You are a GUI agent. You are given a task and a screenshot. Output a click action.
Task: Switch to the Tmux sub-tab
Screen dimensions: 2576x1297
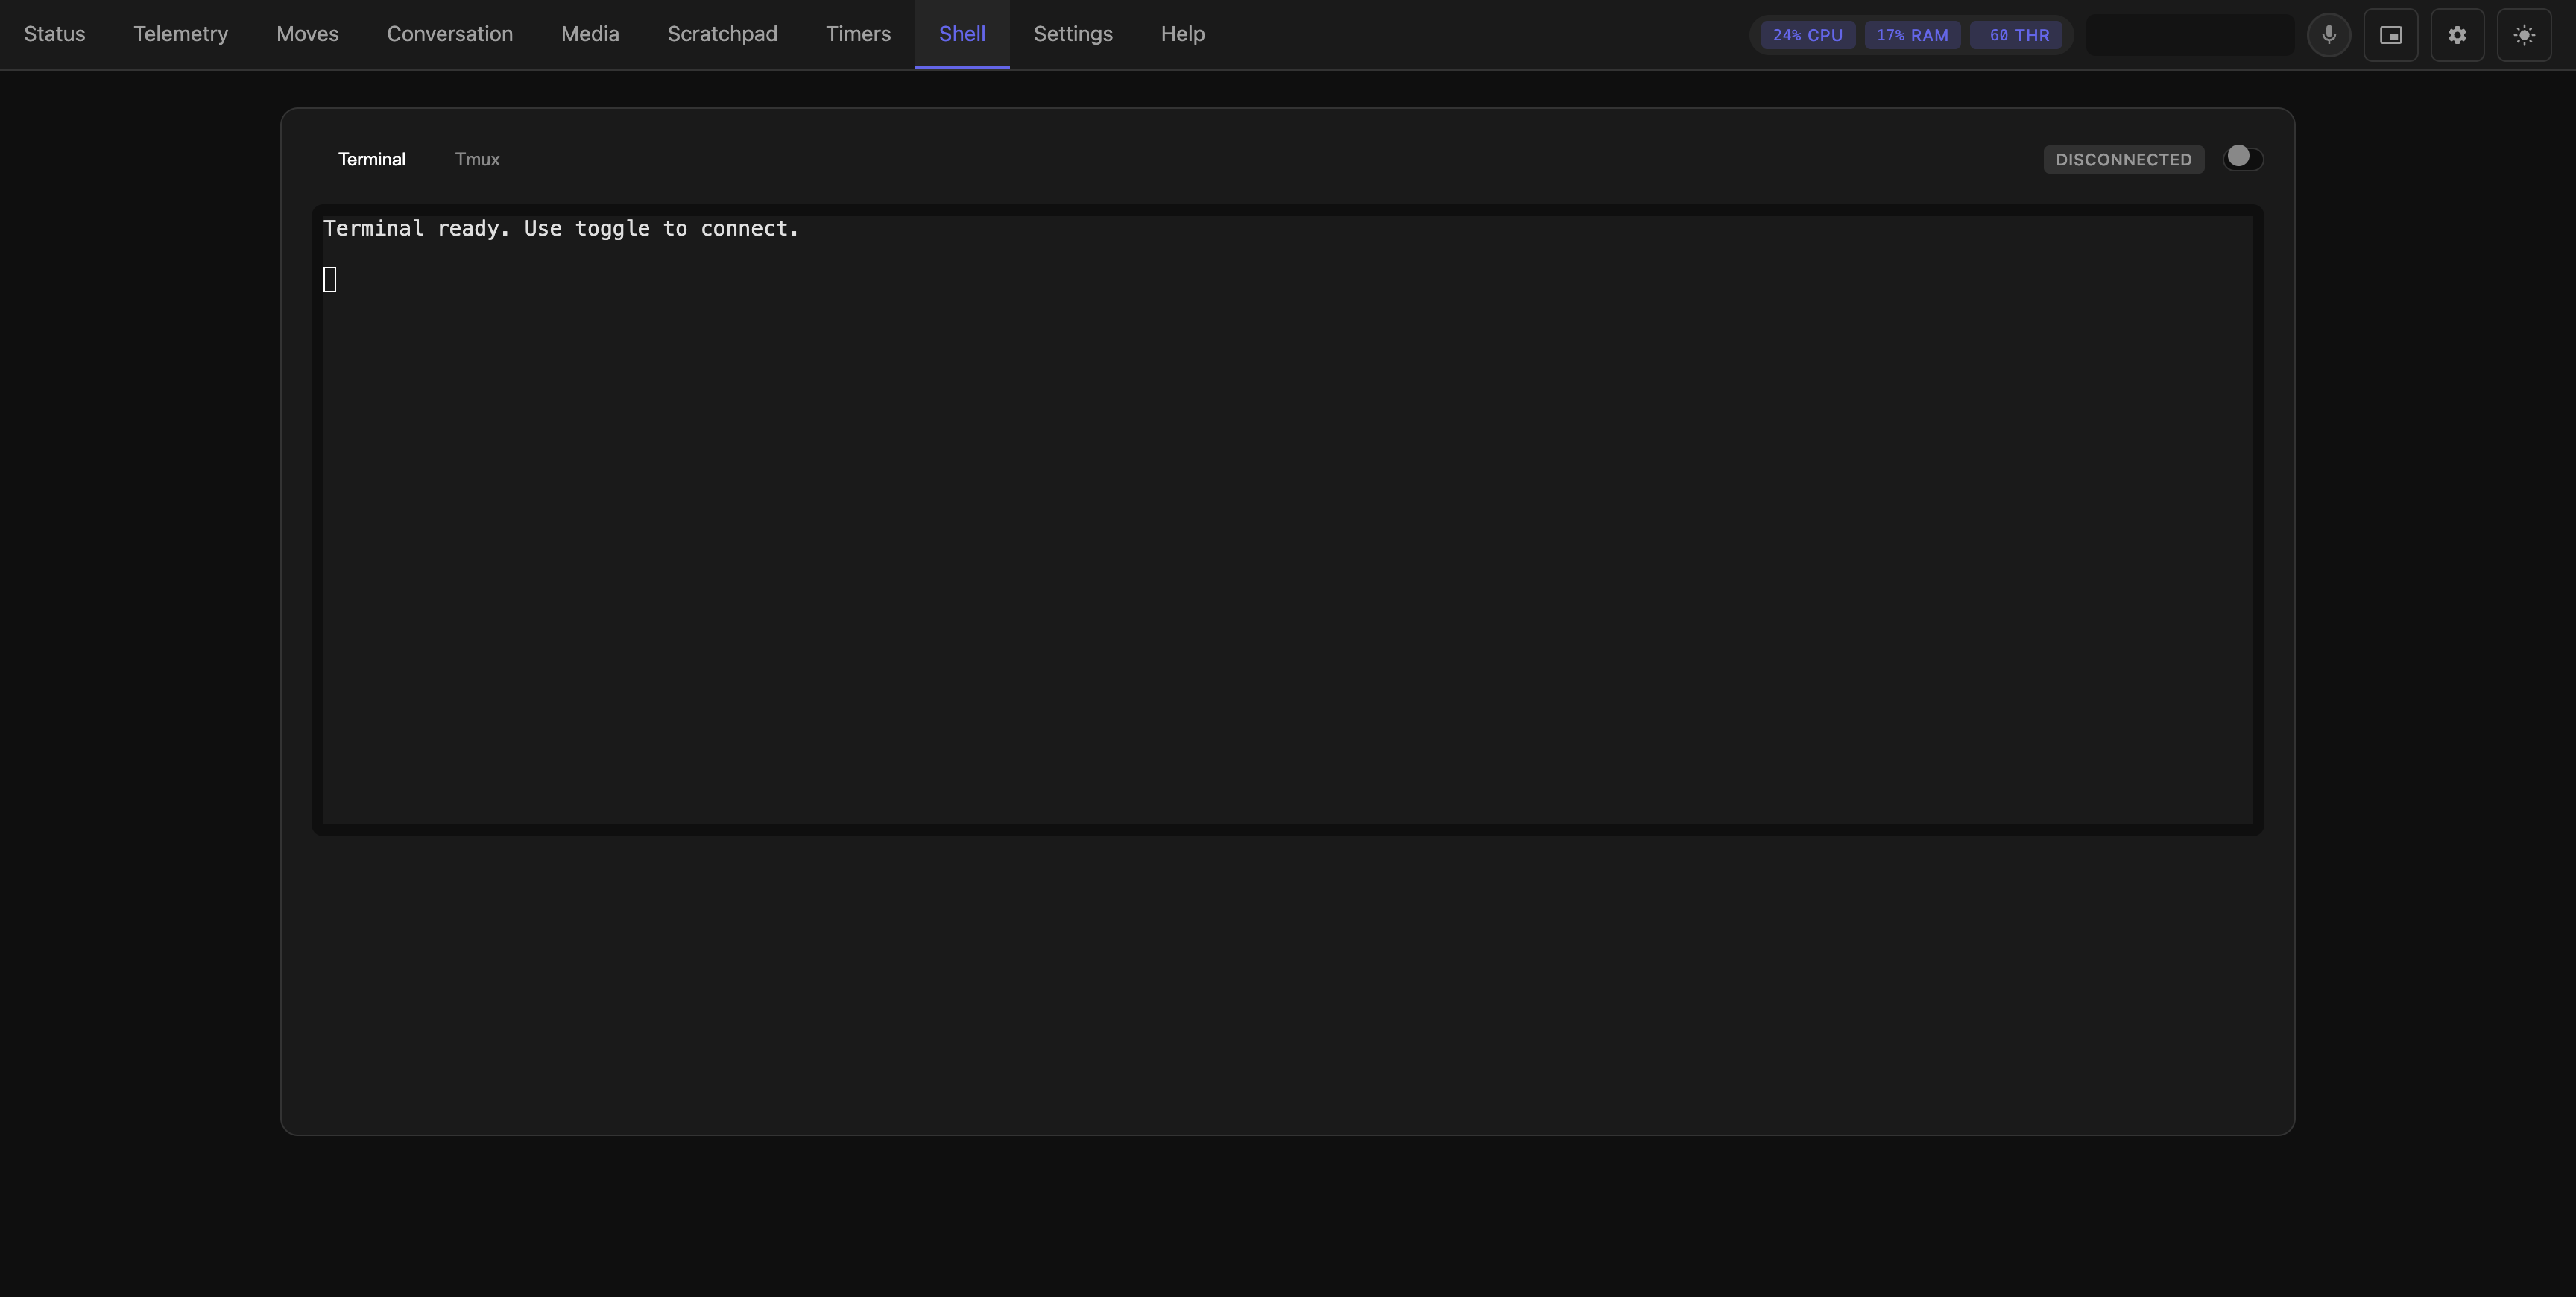477,159
